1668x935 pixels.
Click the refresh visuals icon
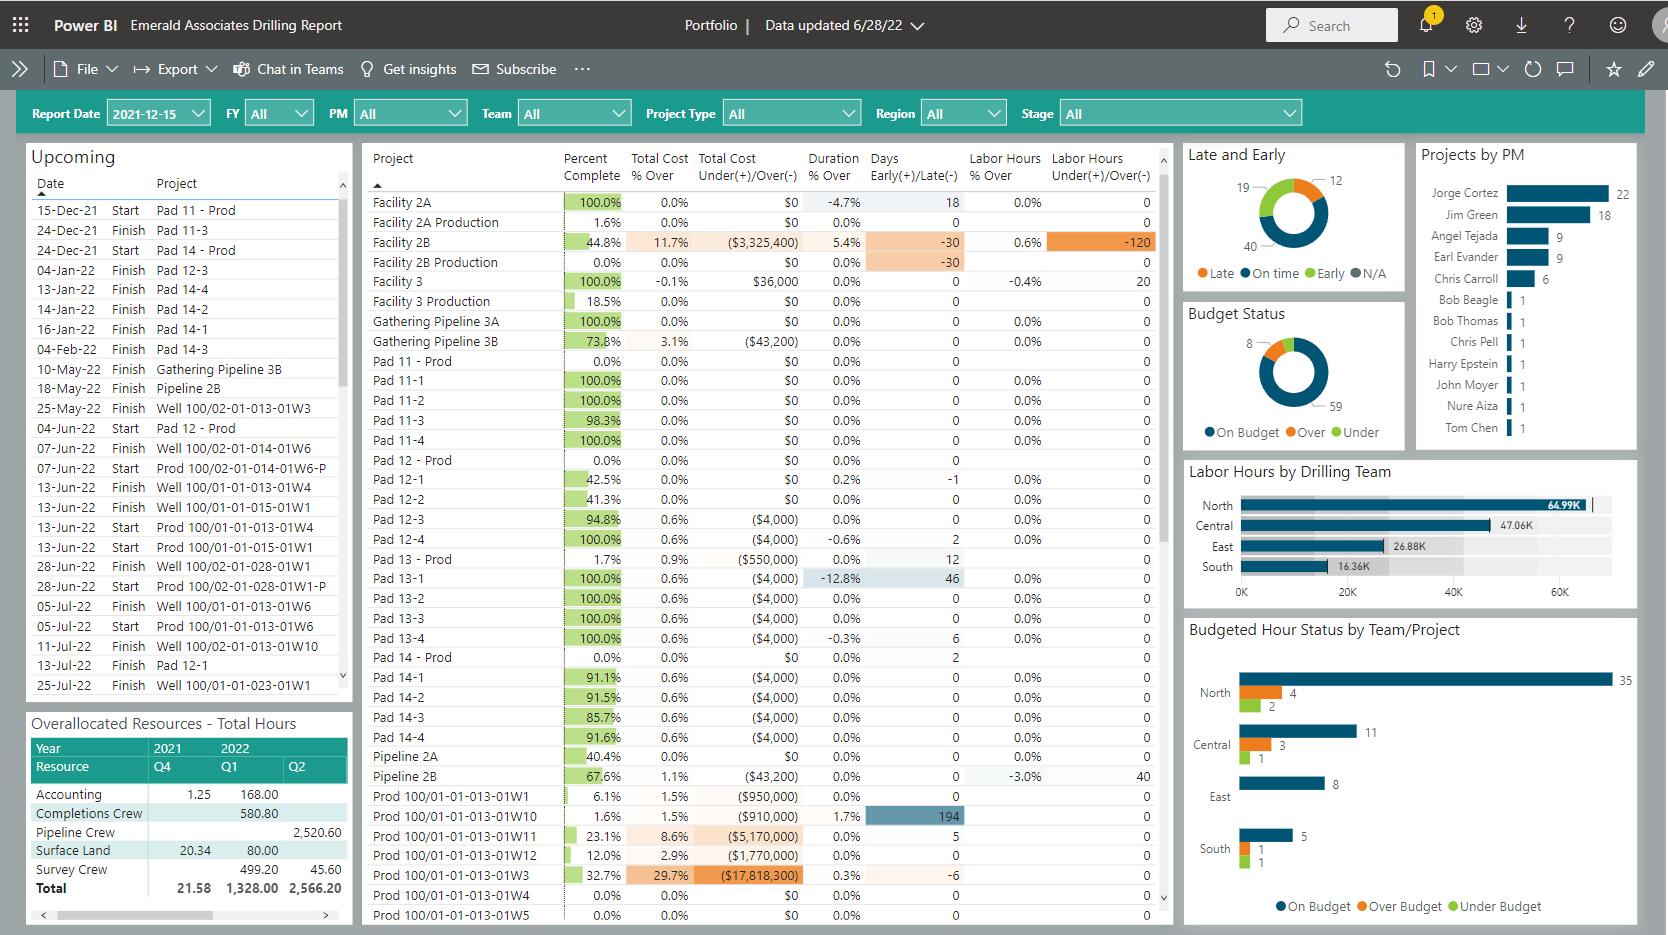tap(1532, 69)
